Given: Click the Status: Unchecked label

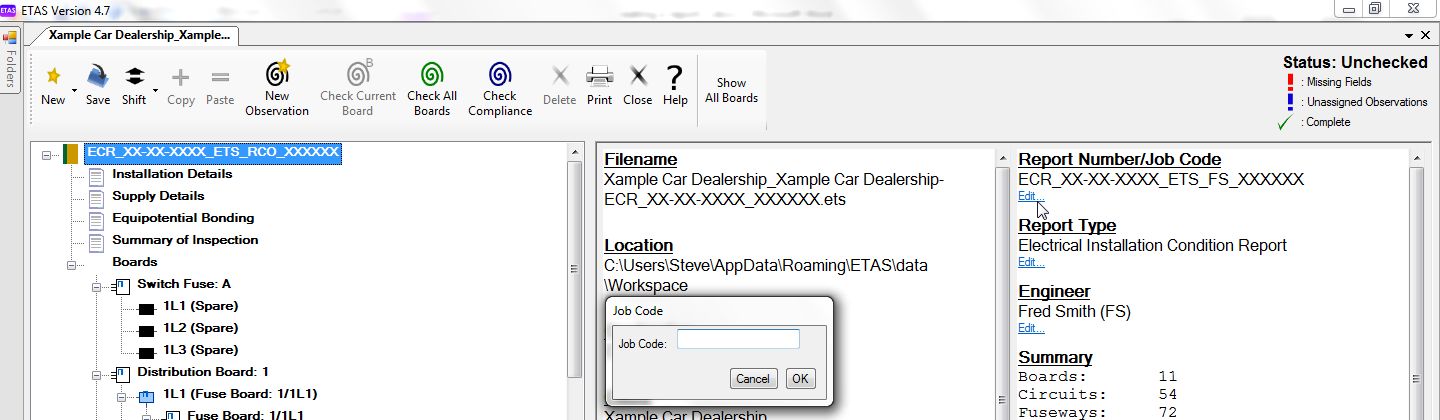Looking at the screenshot, I should click(x=1355, y=62).
